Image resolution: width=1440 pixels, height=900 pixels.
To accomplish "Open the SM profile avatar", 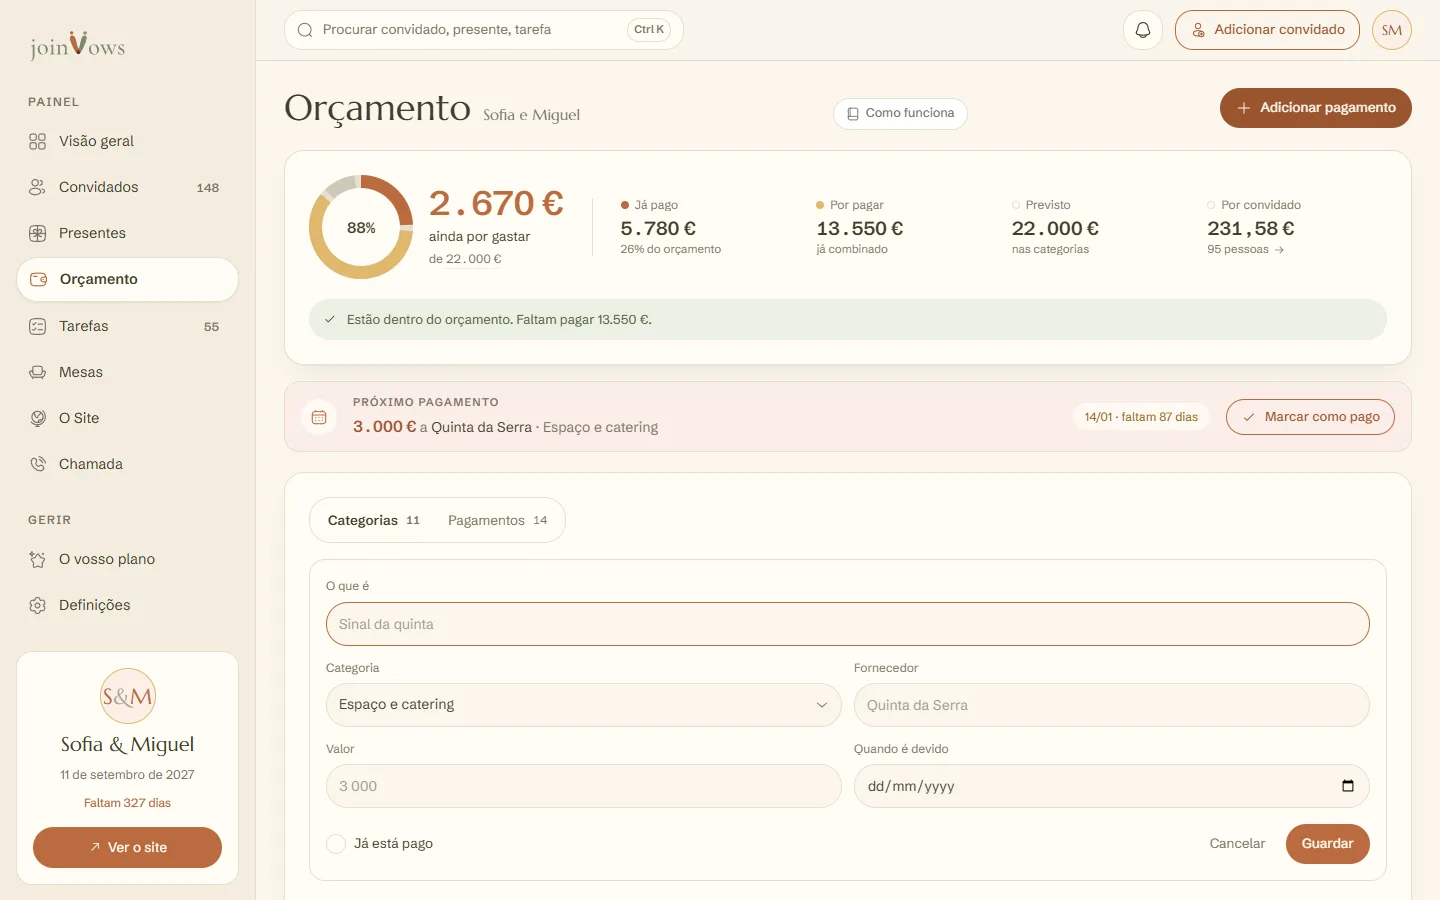I will pyautogui.click(x=1392, y=30).
